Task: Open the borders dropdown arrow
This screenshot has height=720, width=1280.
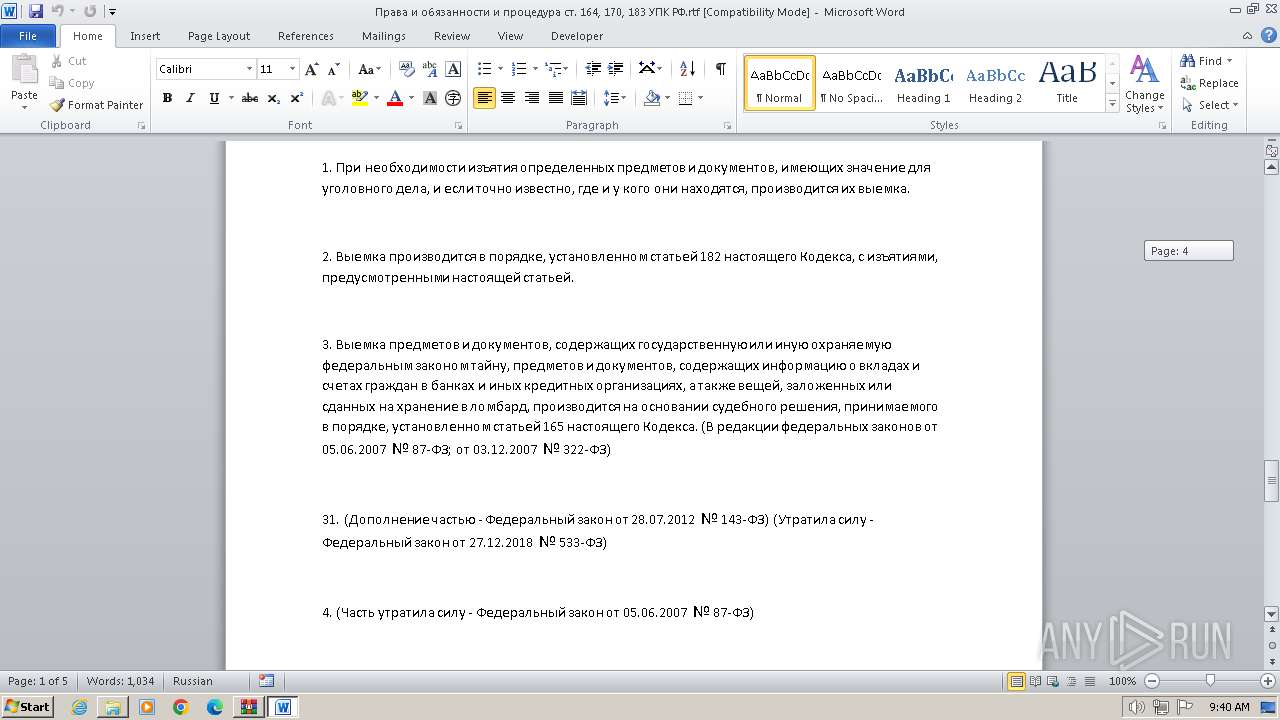Action: [x=700, y=98]
